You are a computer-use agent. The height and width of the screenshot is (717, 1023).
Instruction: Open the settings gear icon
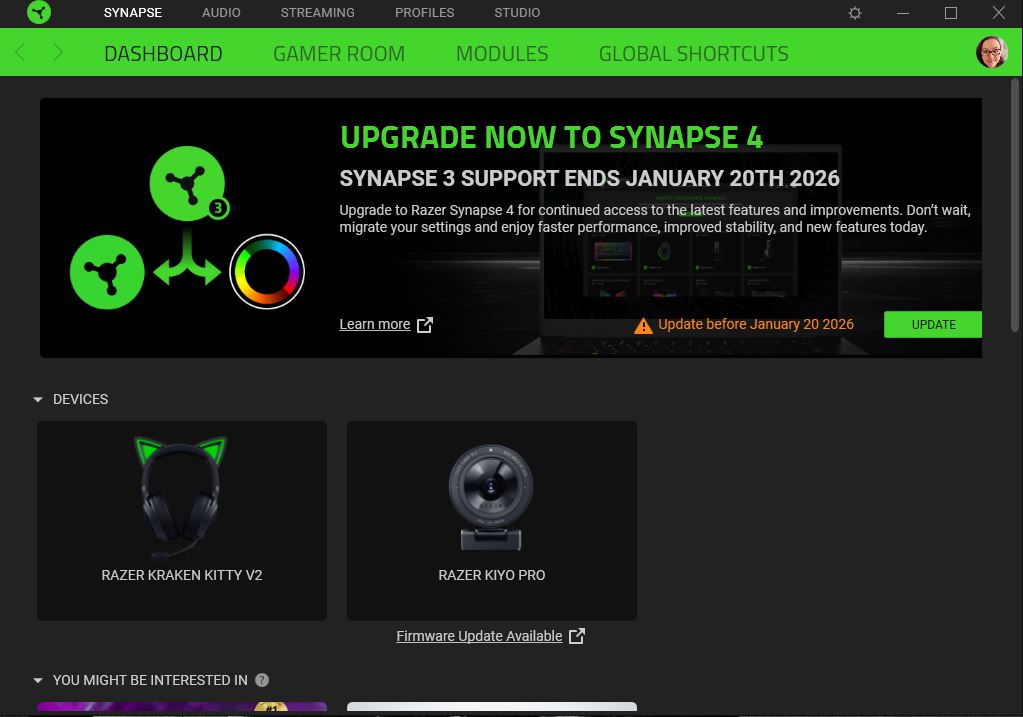855,13
